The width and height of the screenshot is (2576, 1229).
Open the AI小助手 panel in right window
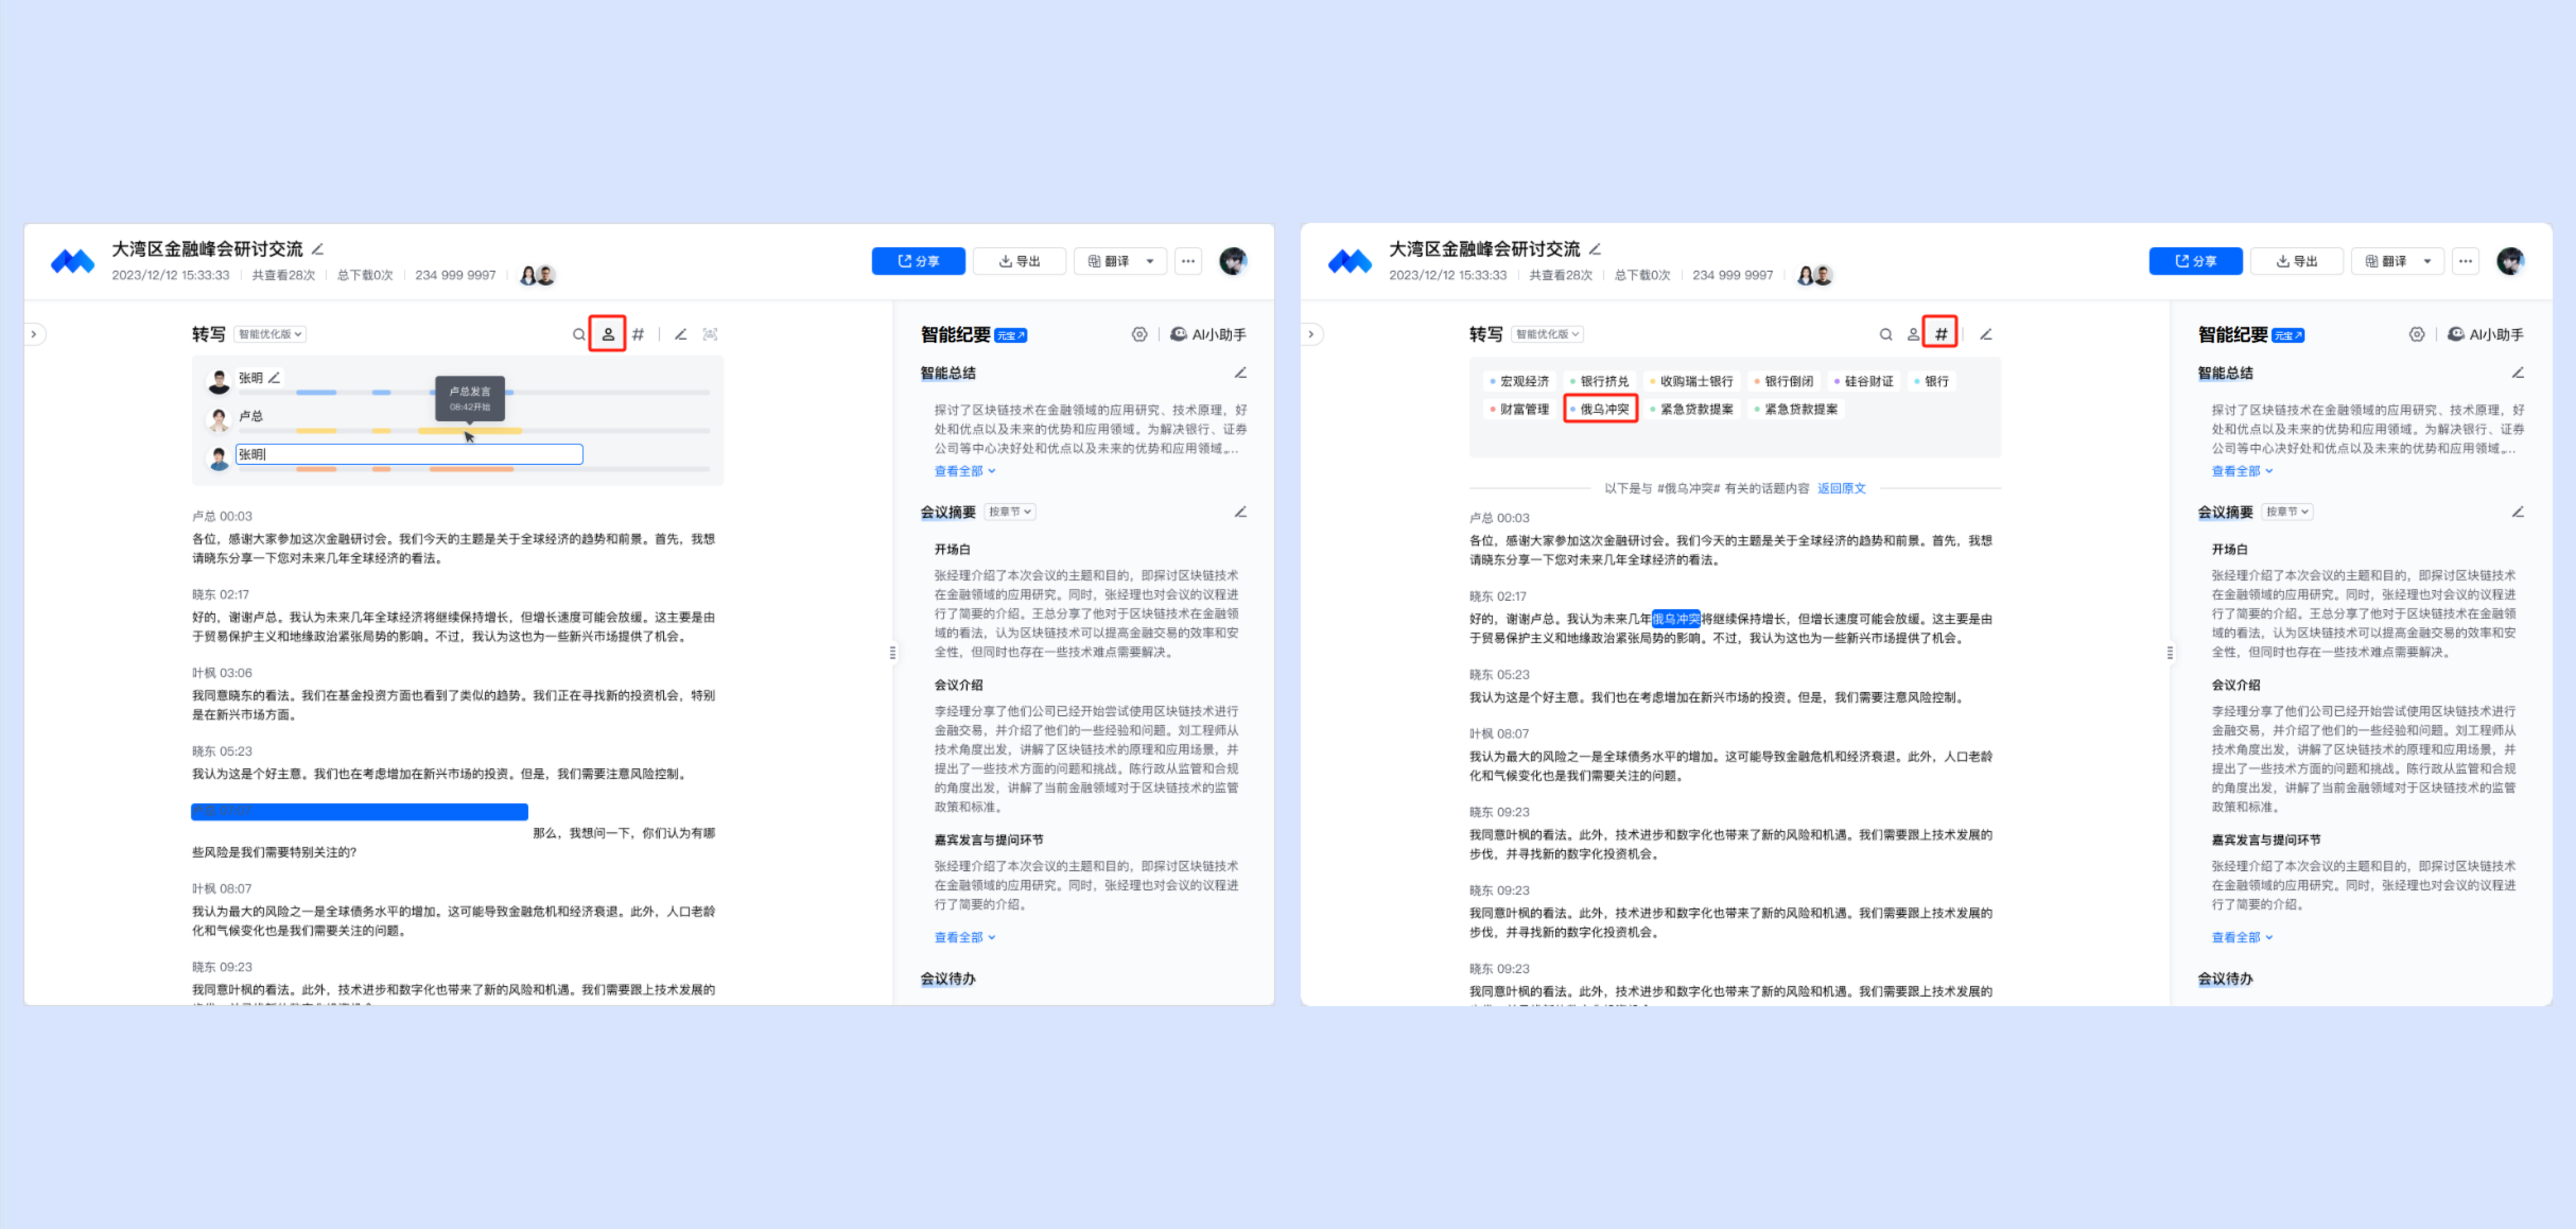point(2485,335)
